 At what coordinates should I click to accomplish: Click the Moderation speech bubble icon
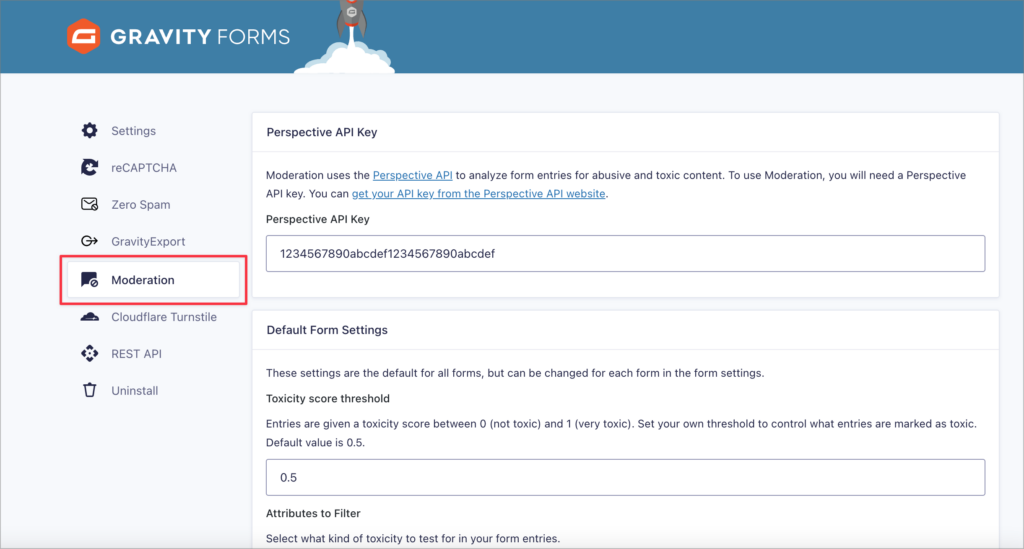[x=89, y=279]
